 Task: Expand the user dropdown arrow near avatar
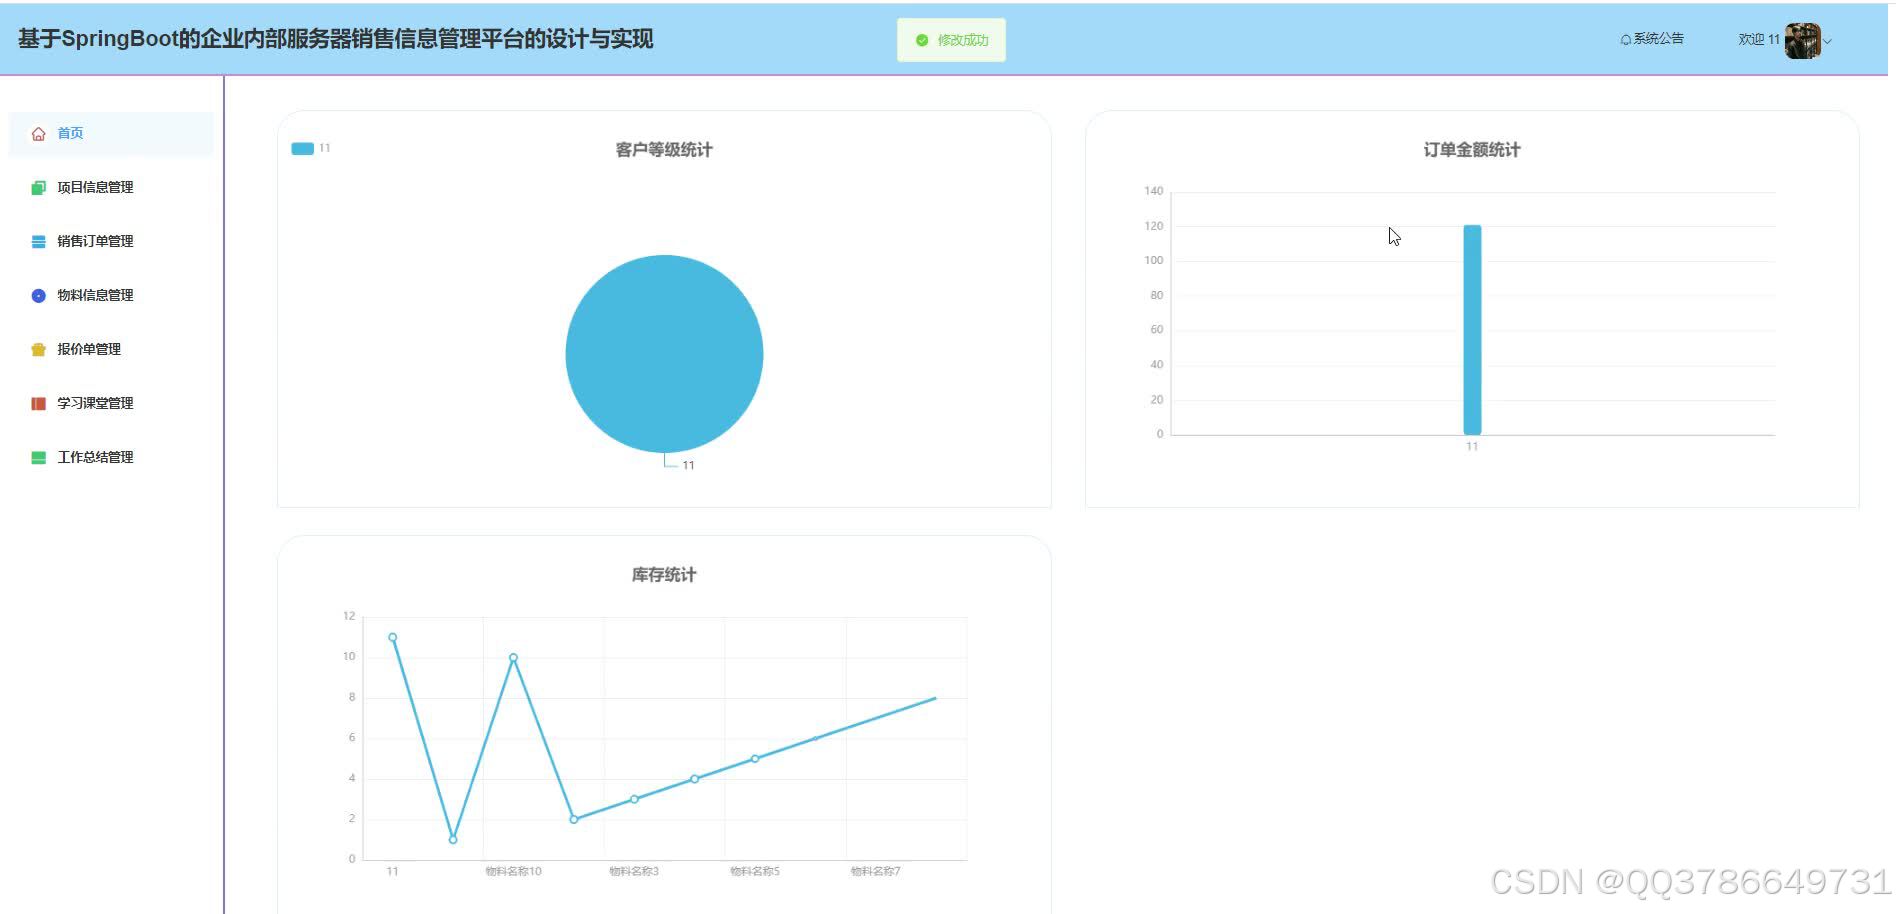coord(1828,42)
